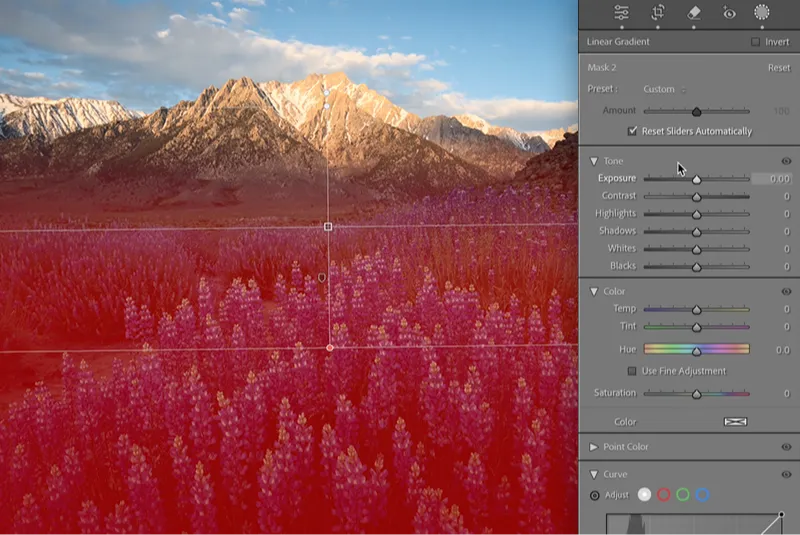
Task: Click the Linear Gradient label
Action: click(618, 42)
